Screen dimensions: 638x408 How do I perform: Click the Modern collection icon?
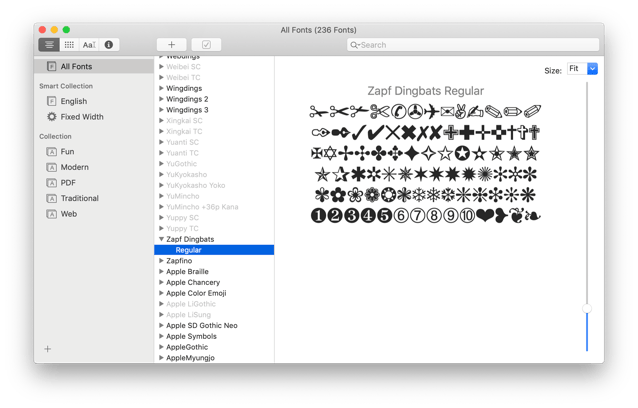click(x=51, y=167)
